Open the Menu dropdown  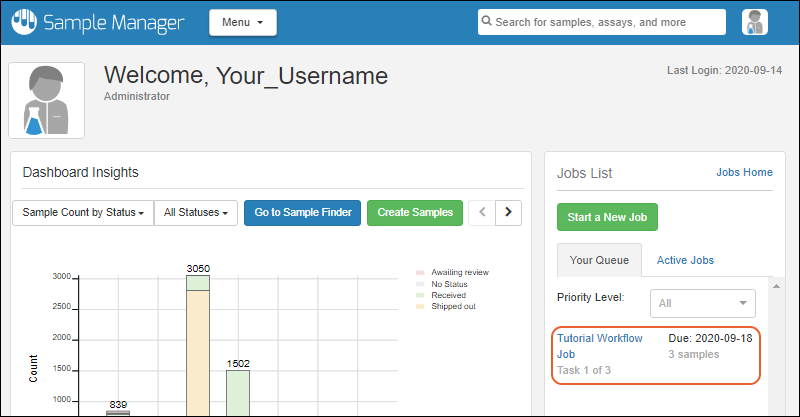coord(242,22)
